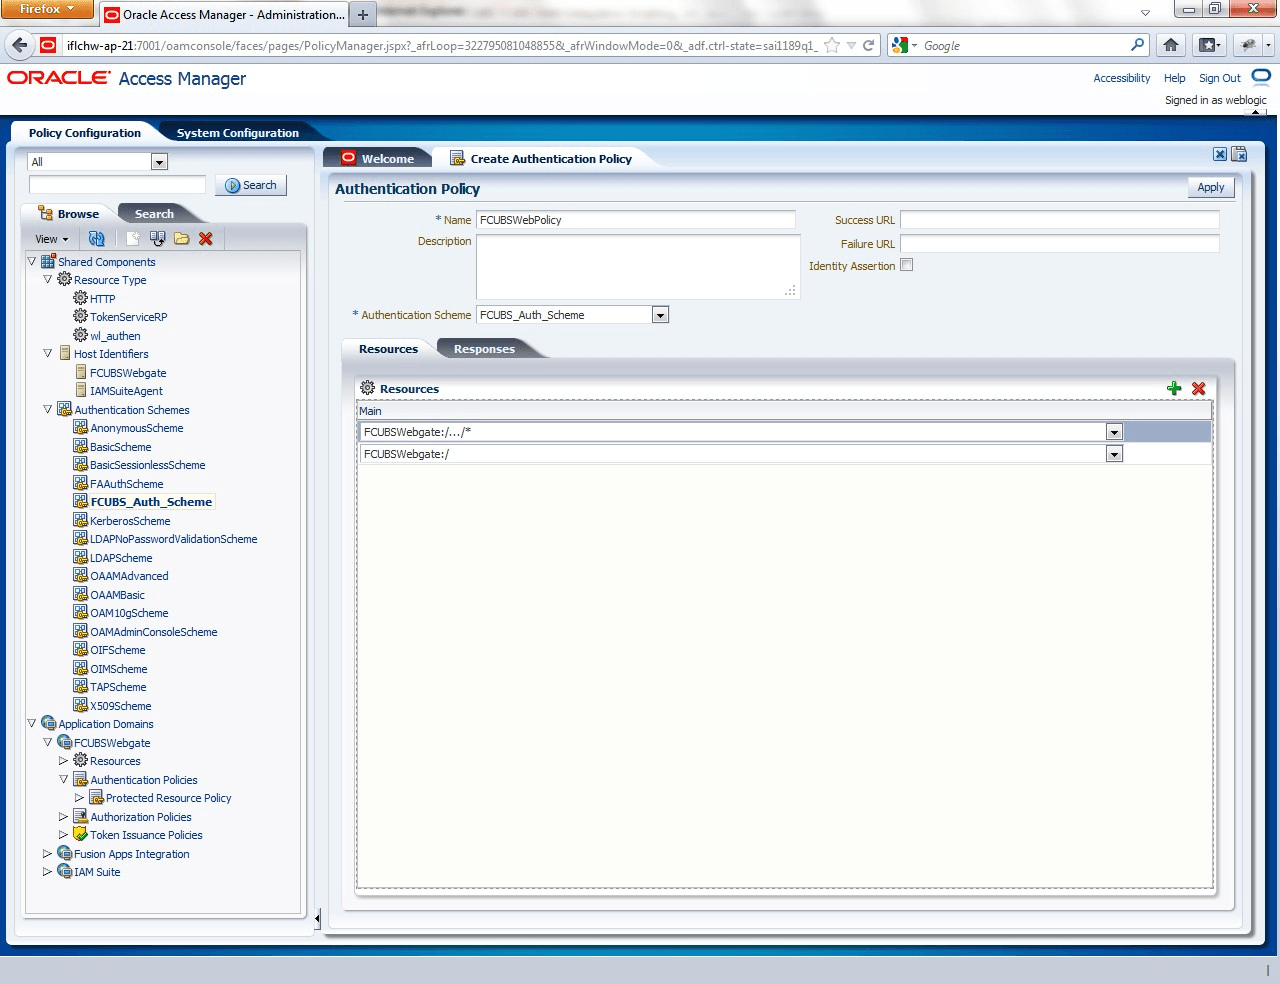
Task: Select LDAPScheme in the tree
Action: click(x=121, y=558)
